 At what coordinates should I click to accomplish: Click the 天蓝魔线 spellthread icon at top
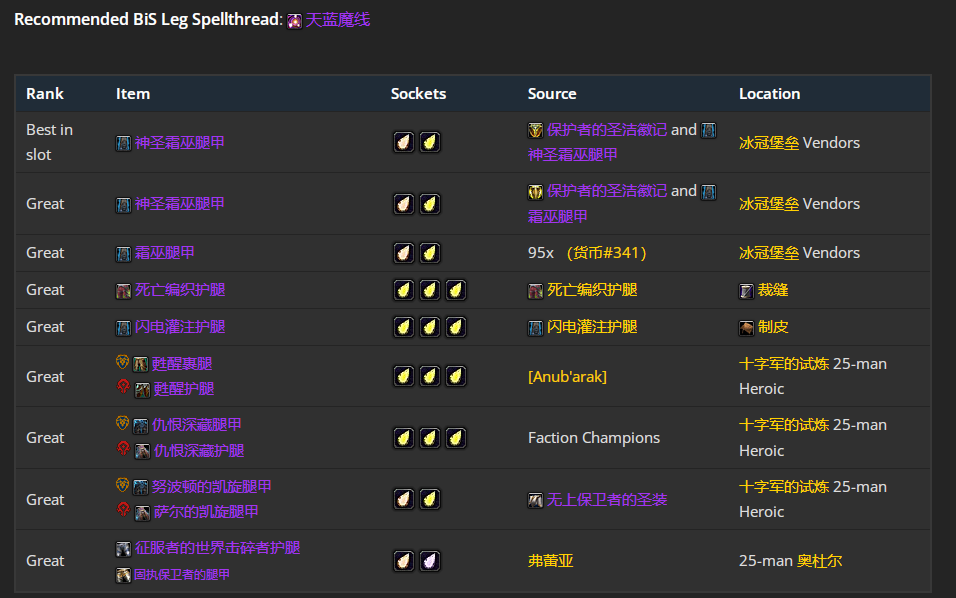294,19
